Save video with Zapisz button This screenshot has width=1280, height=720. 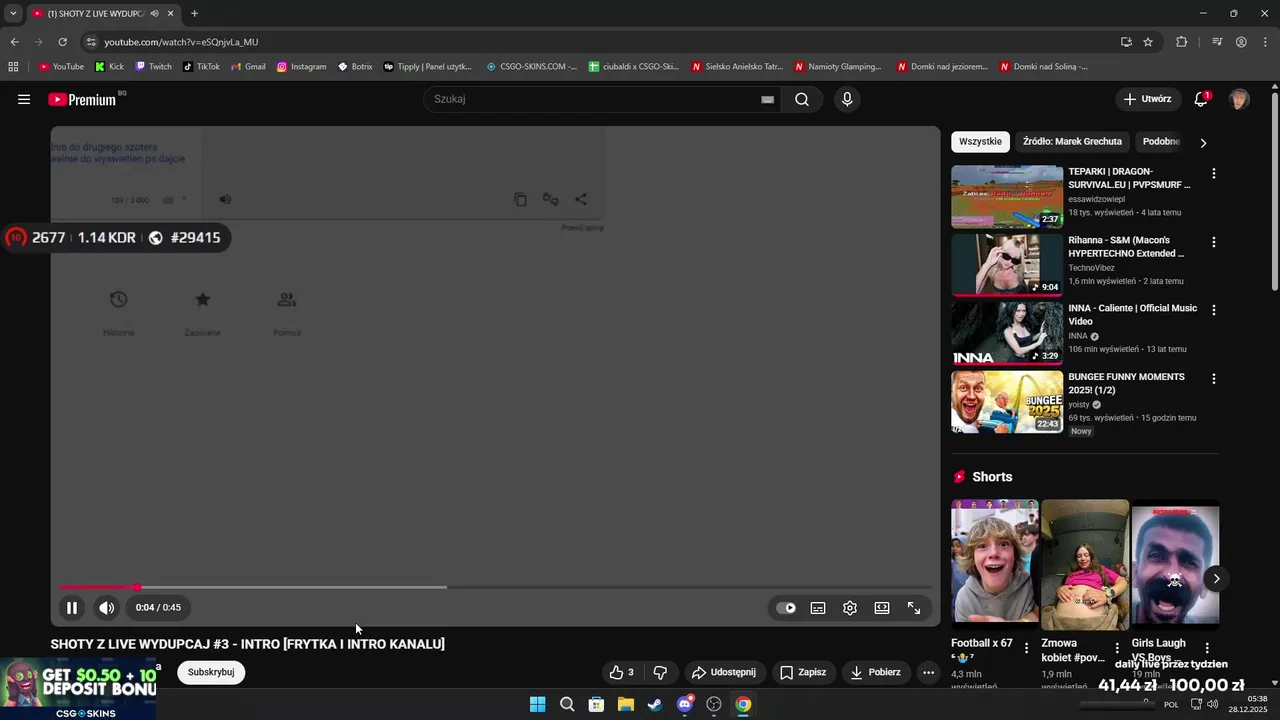pos(804,672)
